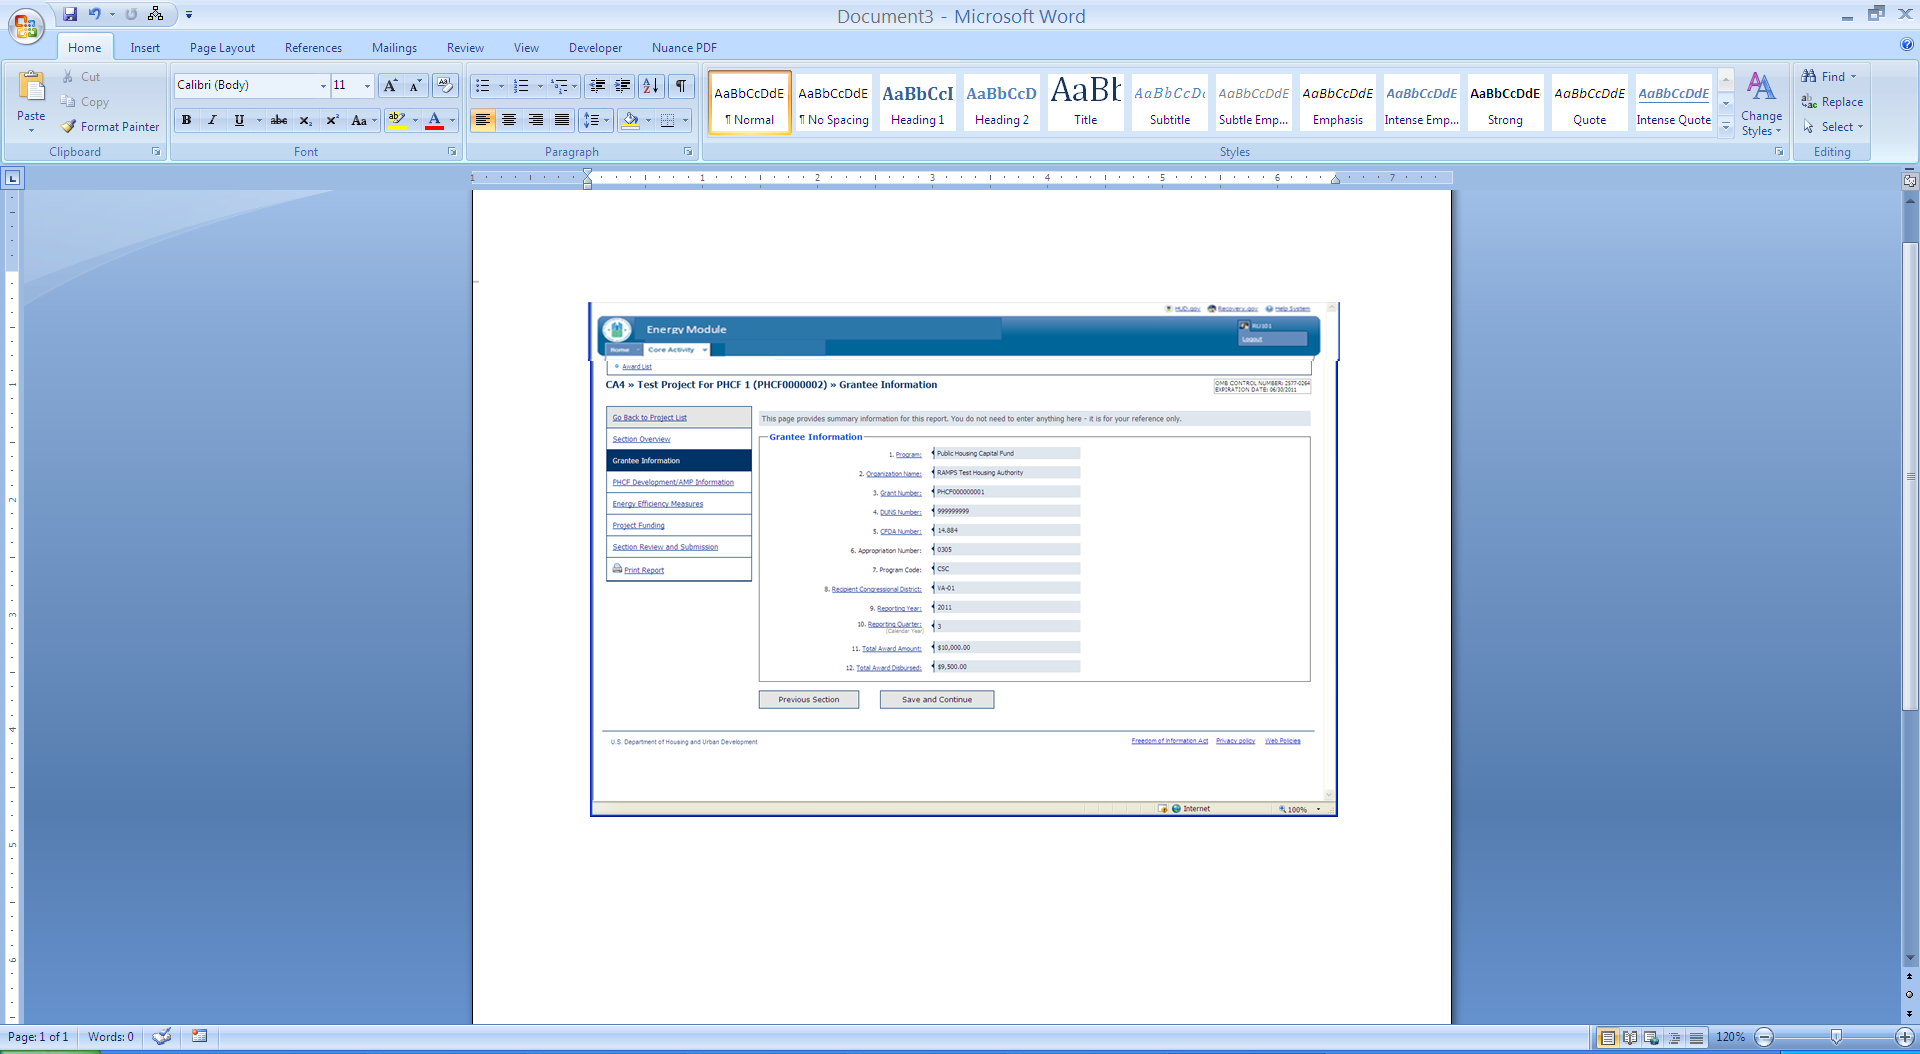The height and width of the screenshot is (1054, 1920).
Task: Sort the selected text
Action: pos(651,85)
